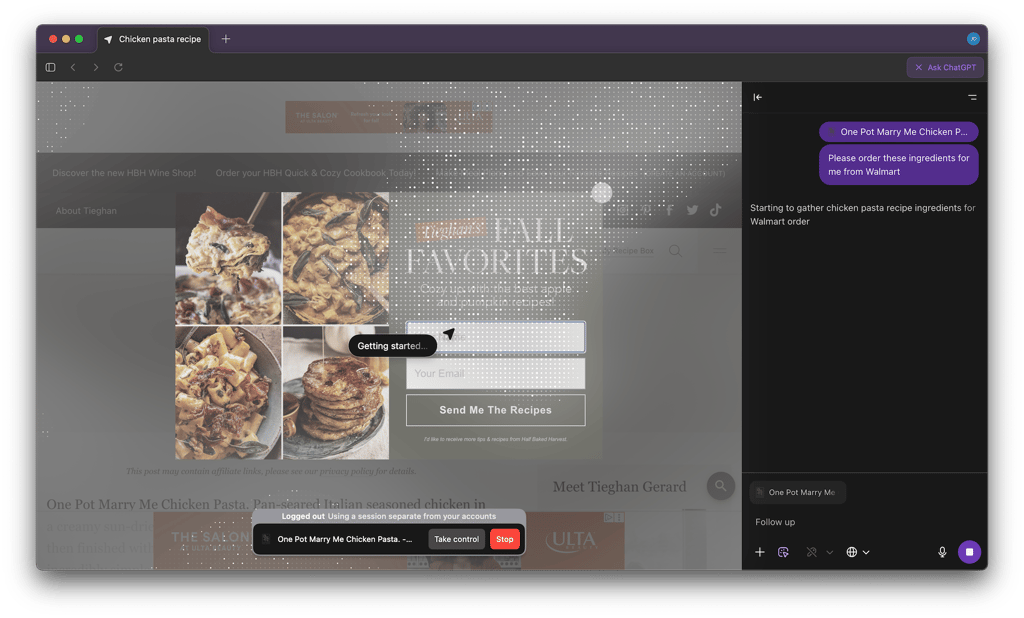Viewport: 1024px width, 618px height.
Task: Click the Send Me The Recipes button
Action: [x=496, y=410]
